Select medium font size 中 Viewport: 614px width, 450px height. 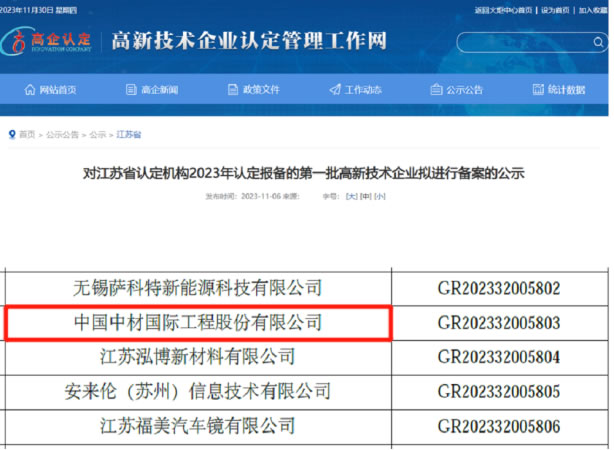coord(365,197)
